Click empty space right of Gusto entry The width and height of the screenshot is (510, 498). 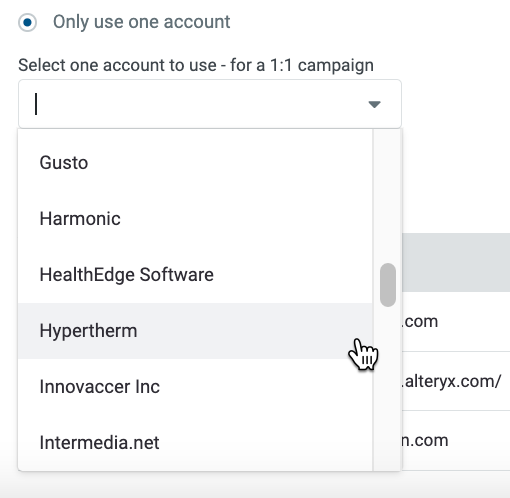(230, 163)
